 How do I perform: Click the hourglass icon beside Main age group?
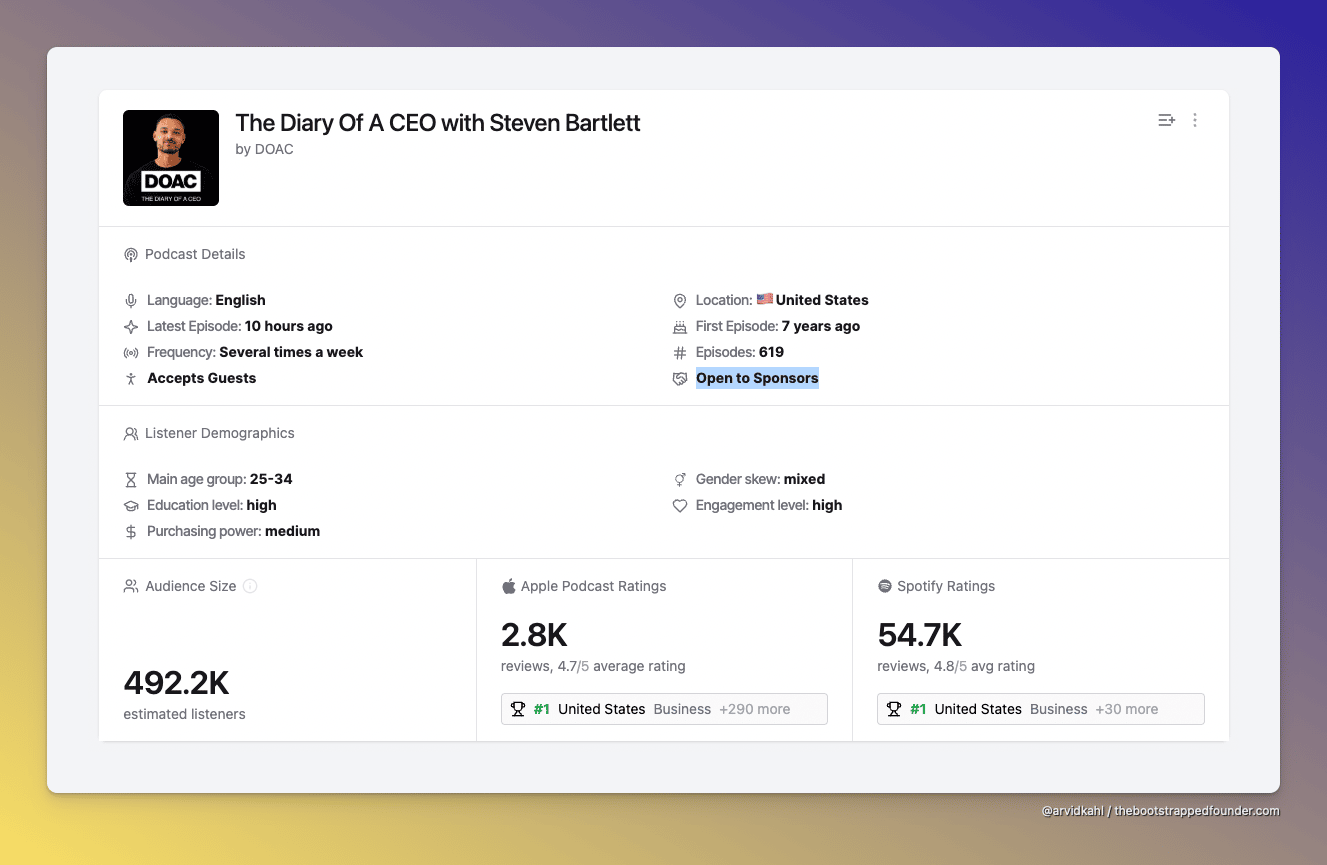point(131,480)
